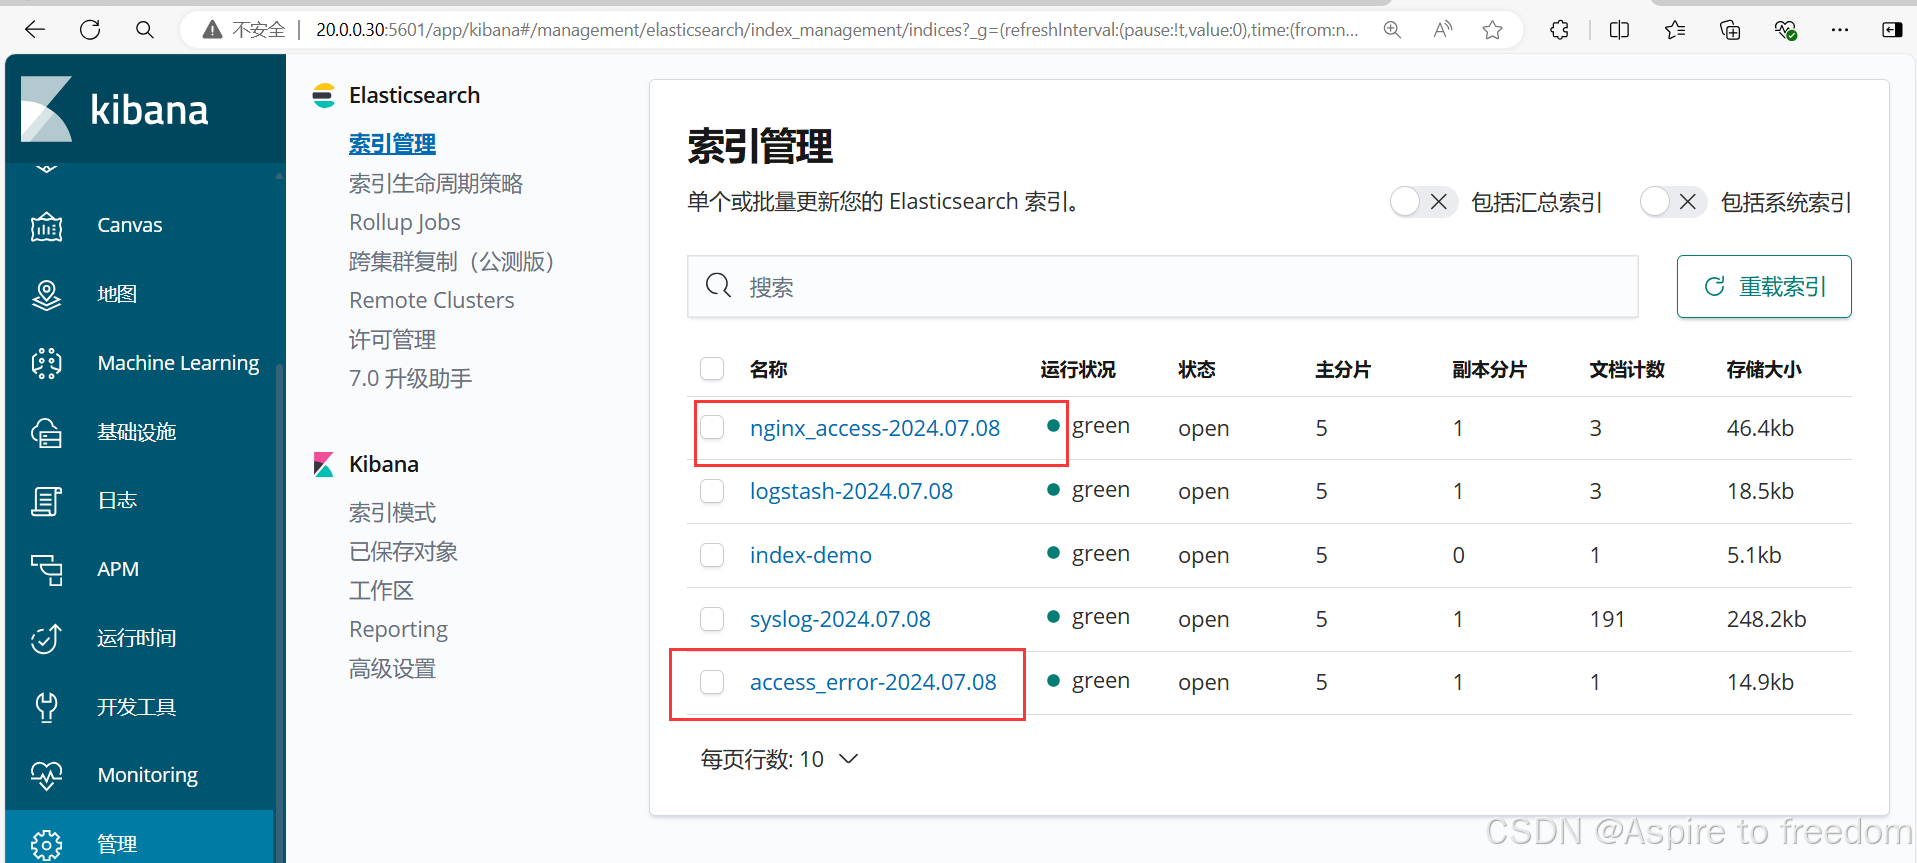Sort by Primaries (主分片) column header
The image size is (1917, 863).
point(1343,370)
